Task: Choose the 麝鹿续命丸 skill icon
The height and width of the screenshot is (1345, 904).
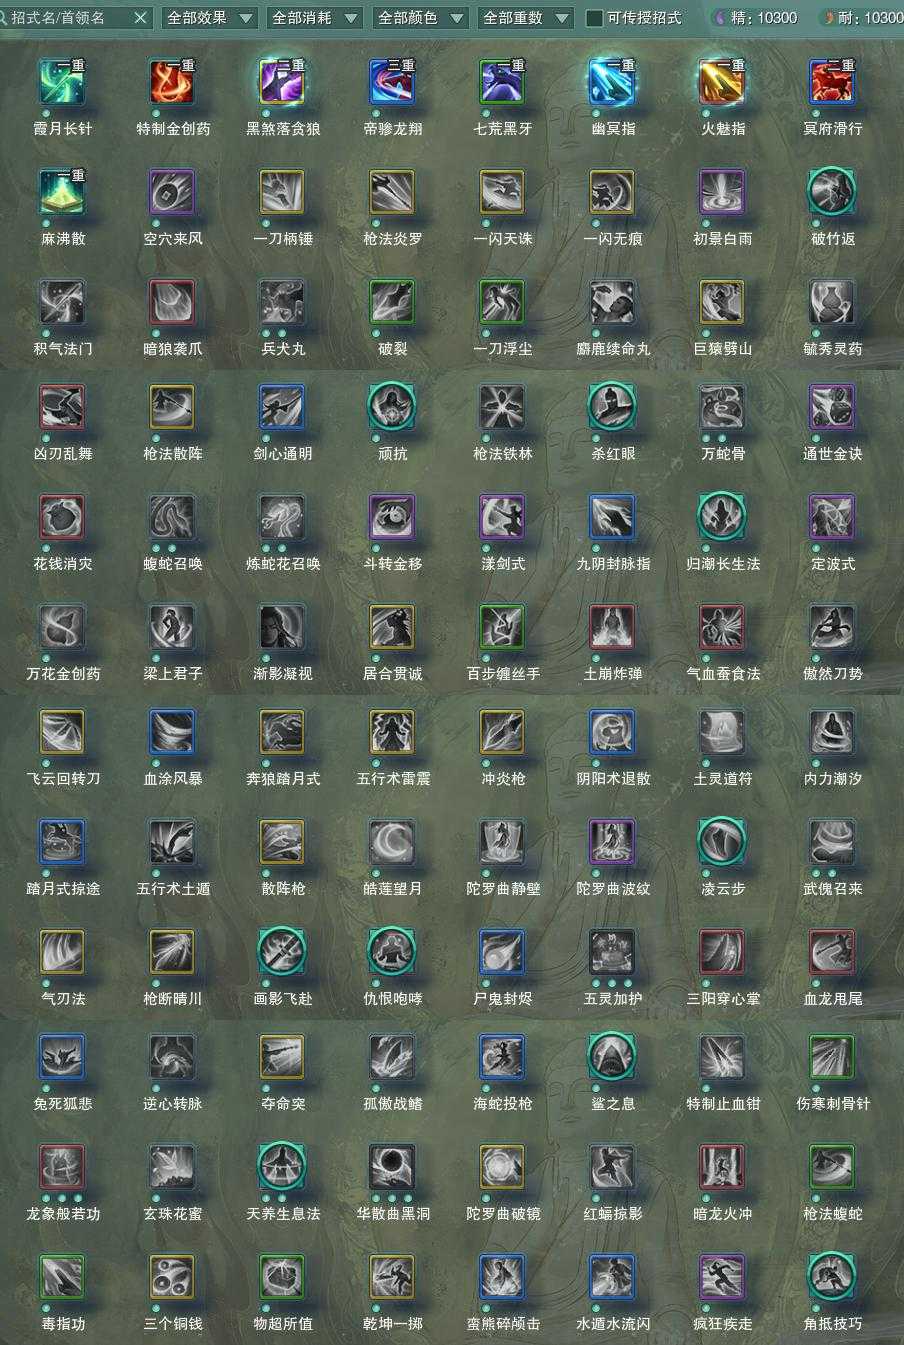Action: point(612,302)
